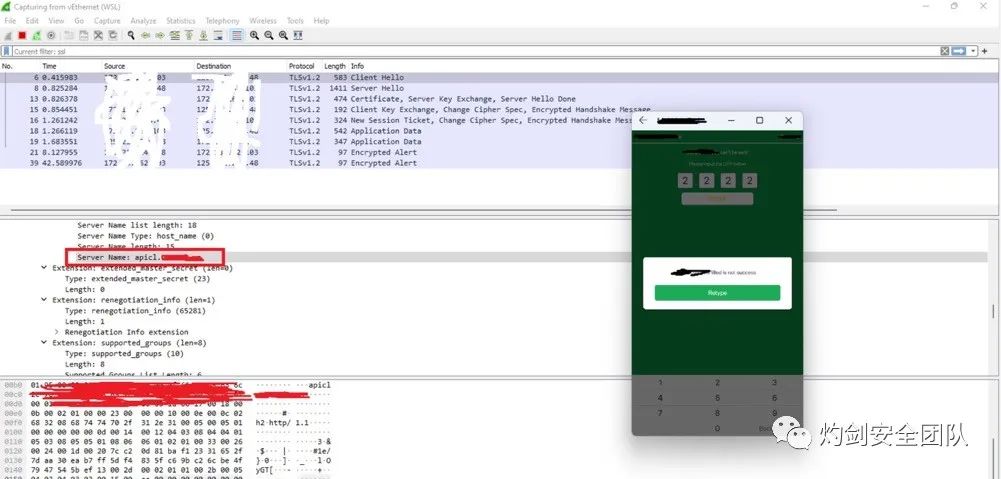Screen dimensions: 1001x479
Task: Collapse the renegotiation_info extension node
Action: (x=43, y=300)
